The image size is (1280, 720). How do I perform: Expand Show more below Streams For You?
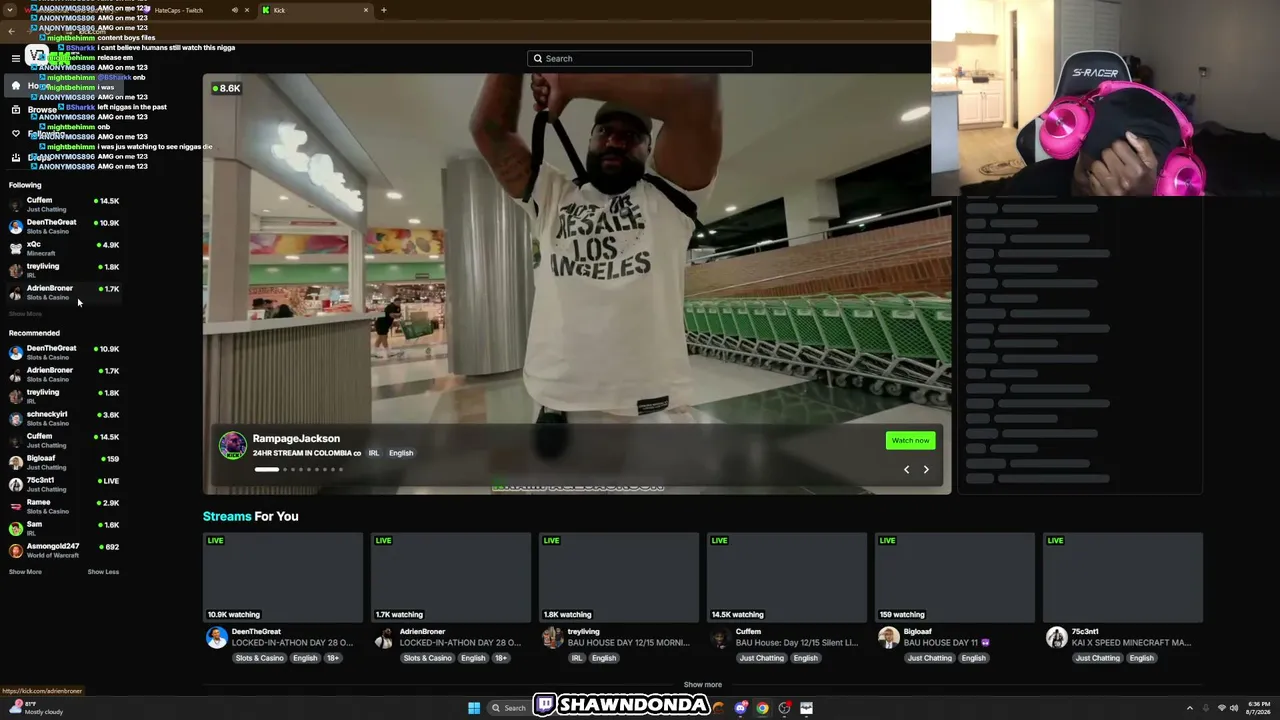[702, 685]
